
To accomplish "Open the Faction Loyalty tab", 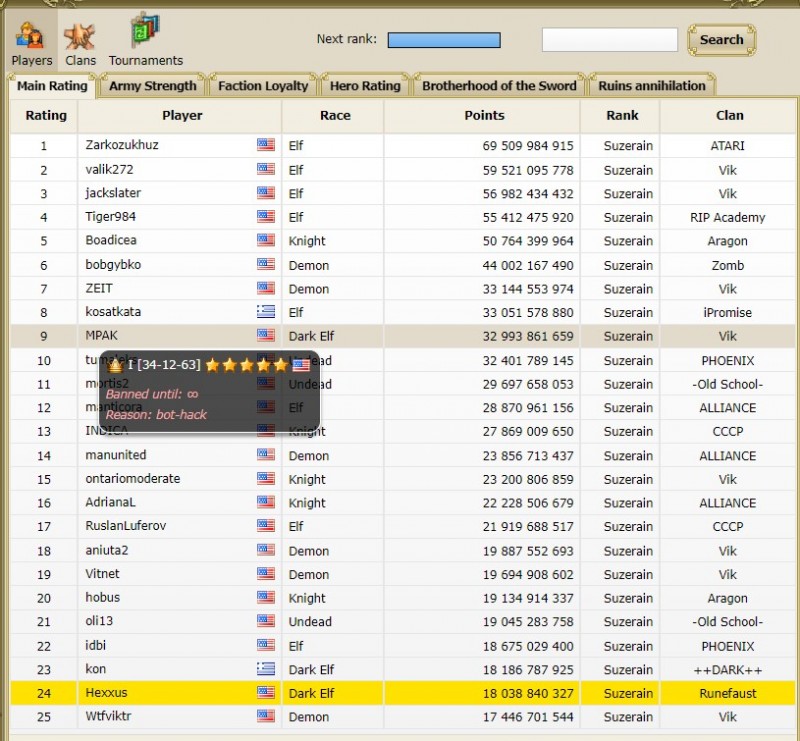I will (262, 86).
